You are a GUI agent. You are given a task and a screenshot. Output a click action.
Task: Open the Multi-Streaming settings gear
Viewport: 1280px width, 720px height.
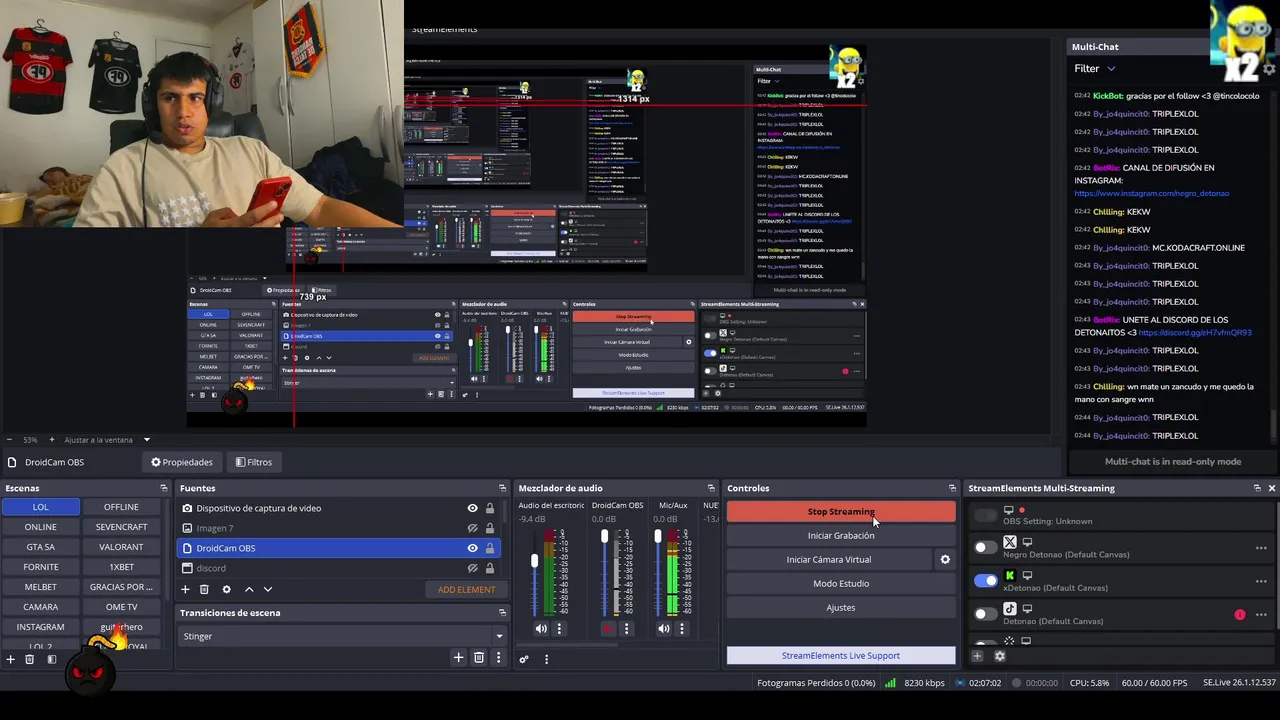click(999, 656)
